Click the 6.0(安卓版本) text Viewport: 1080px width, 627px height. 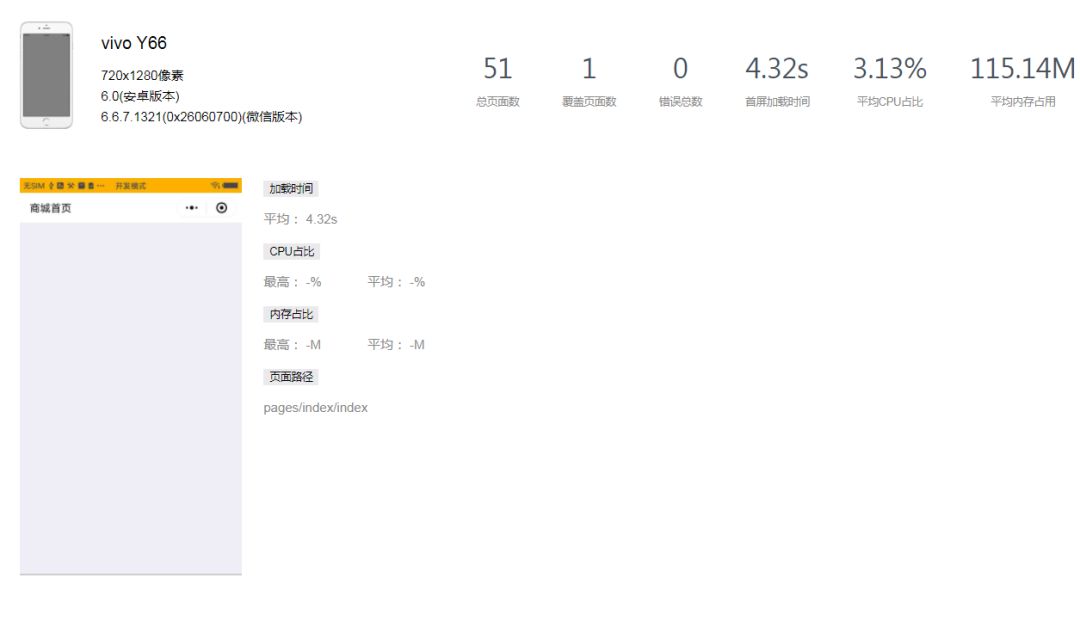click(140, 96)
